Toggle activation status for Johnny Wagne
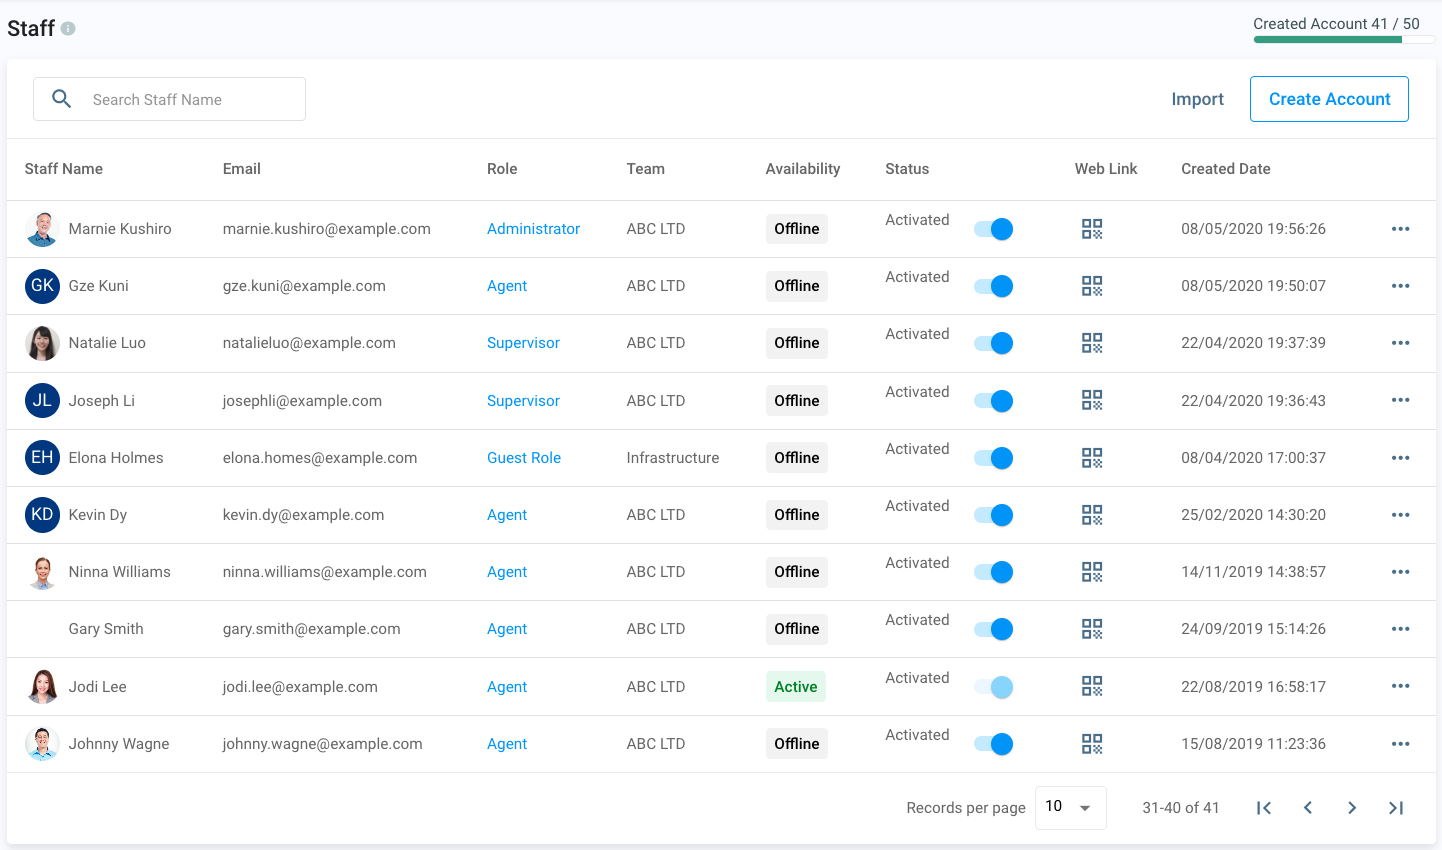The height and width of the screenshot is (850, 1442). point(994,744)
